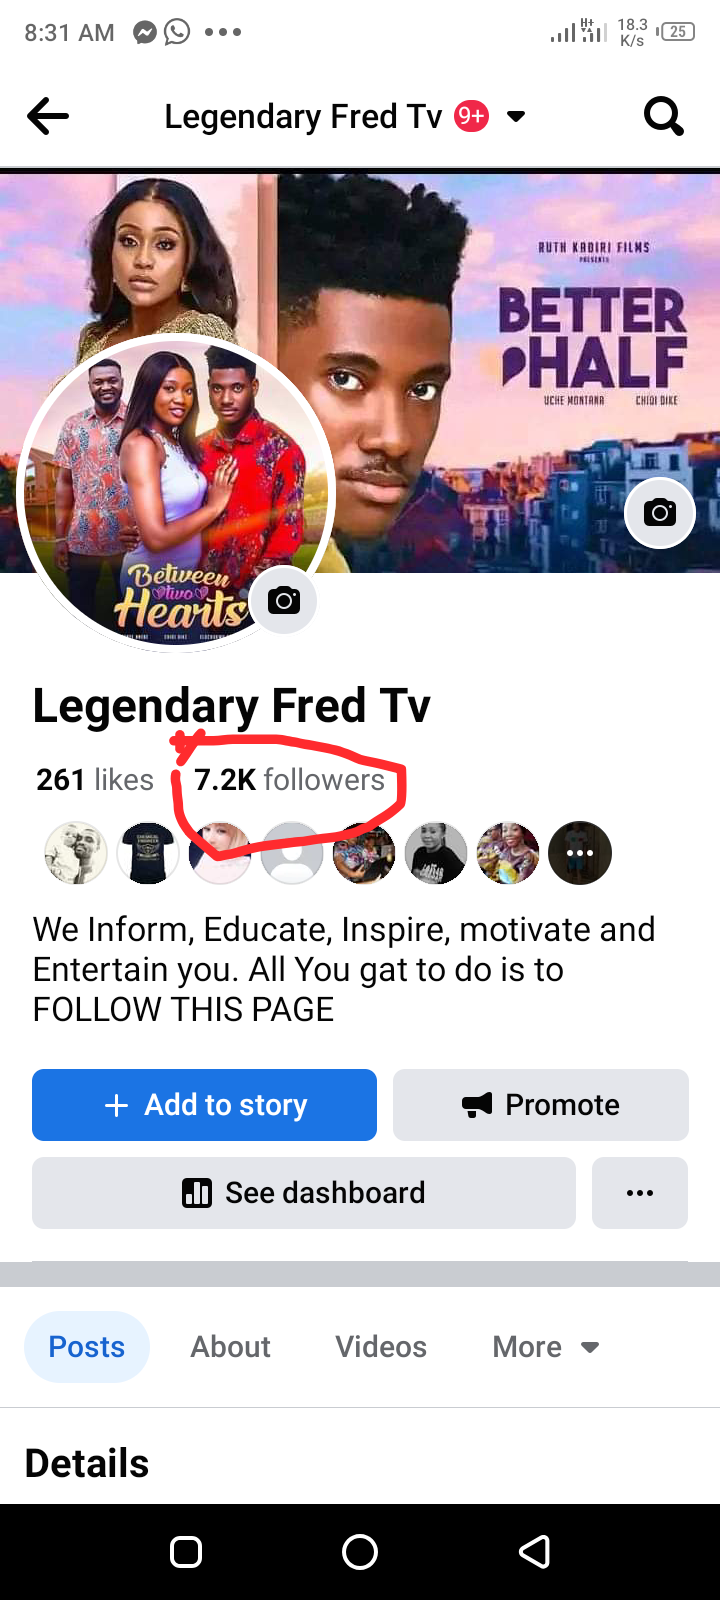Switch to the About tab
This screenshot has width=720, height=1600.
pos(231,1347)
